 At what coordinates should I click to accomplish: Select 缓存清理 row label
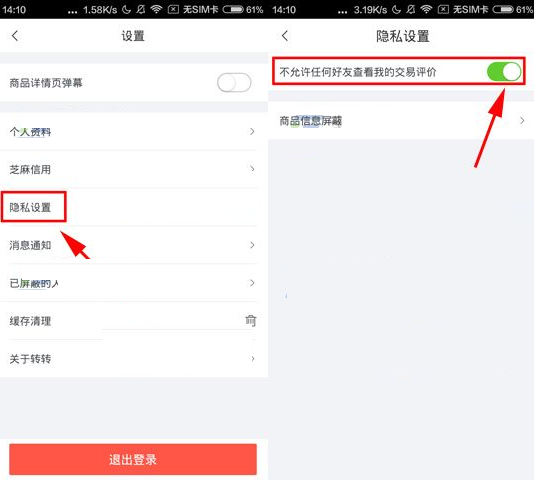pos(30,321)
